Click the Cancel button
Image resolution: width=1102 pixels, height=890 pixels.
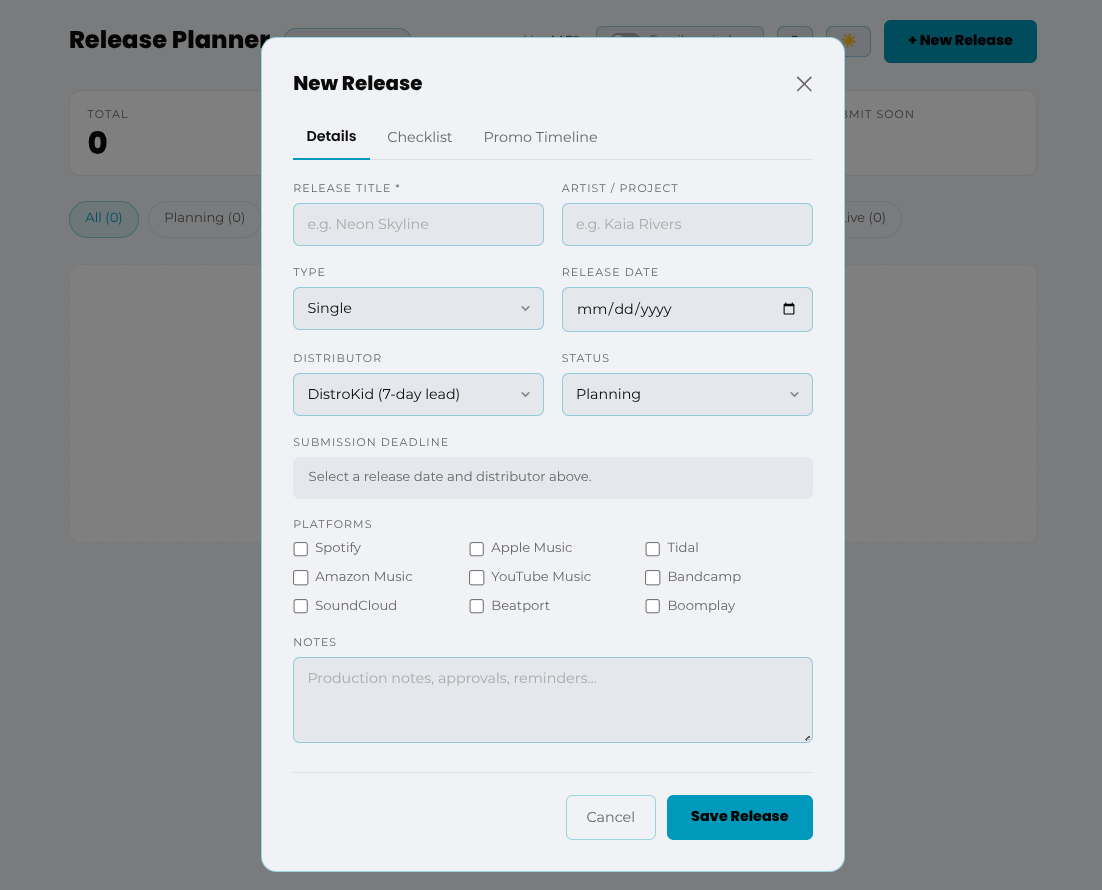coord(610,817)
